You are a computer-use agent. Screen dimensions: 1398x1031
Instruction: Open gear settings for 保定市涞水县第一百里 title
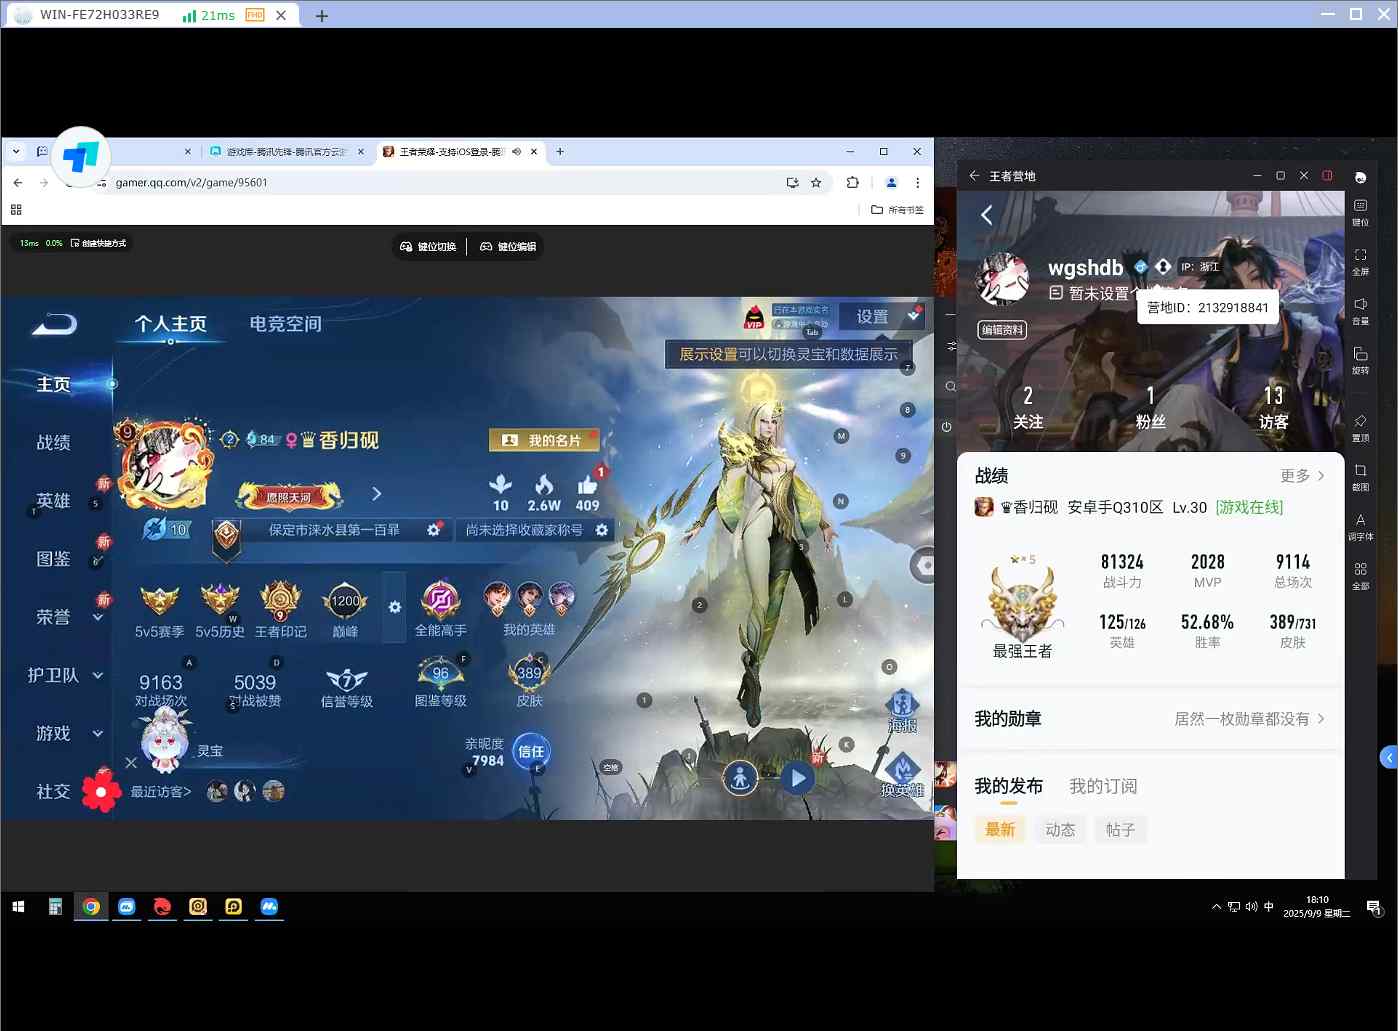click(434, 530)
